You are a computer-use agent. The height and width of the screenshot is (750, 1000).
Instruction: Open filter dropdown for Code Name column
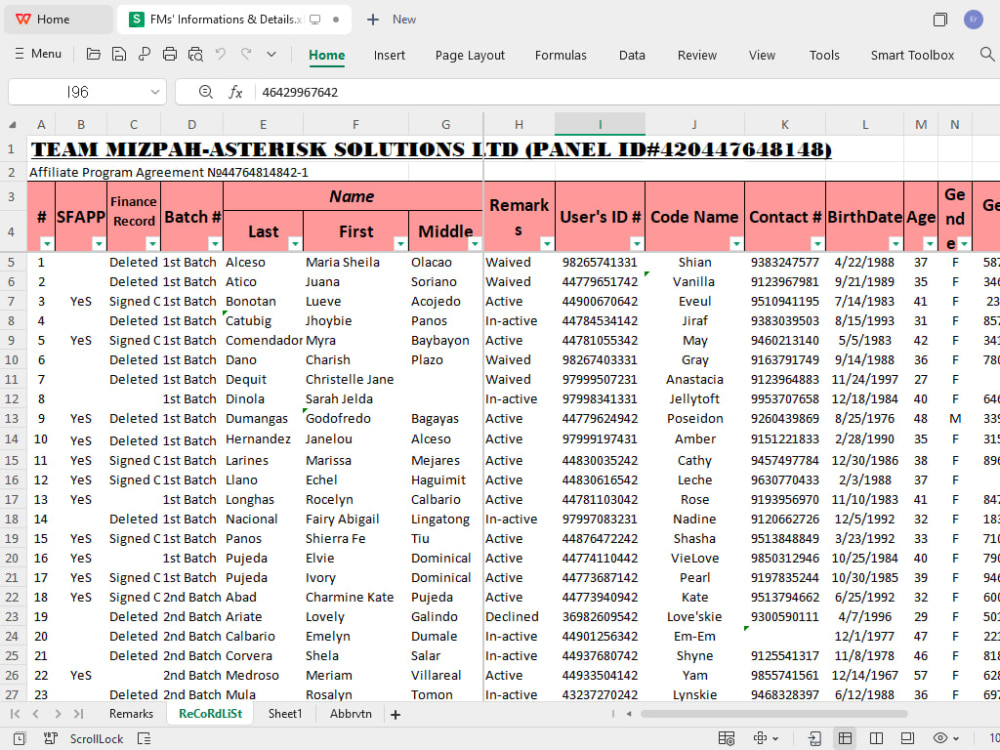(x=736, y=244)
